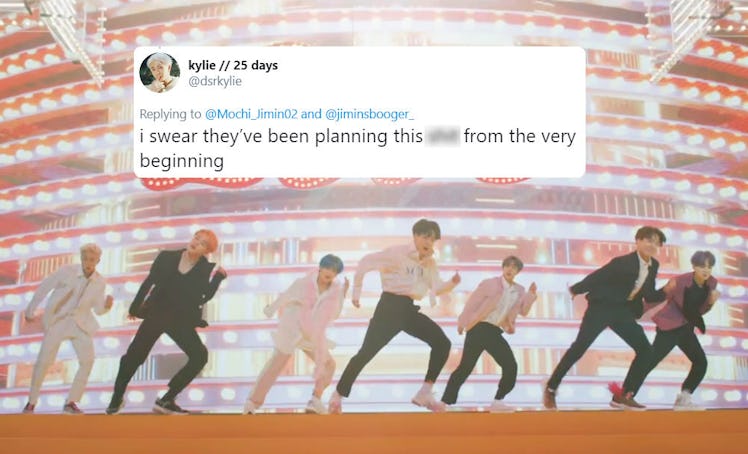Select the orange-haired dancer in black suit
The height and width of the screenshot is (454, 748).
pos(166,321)
